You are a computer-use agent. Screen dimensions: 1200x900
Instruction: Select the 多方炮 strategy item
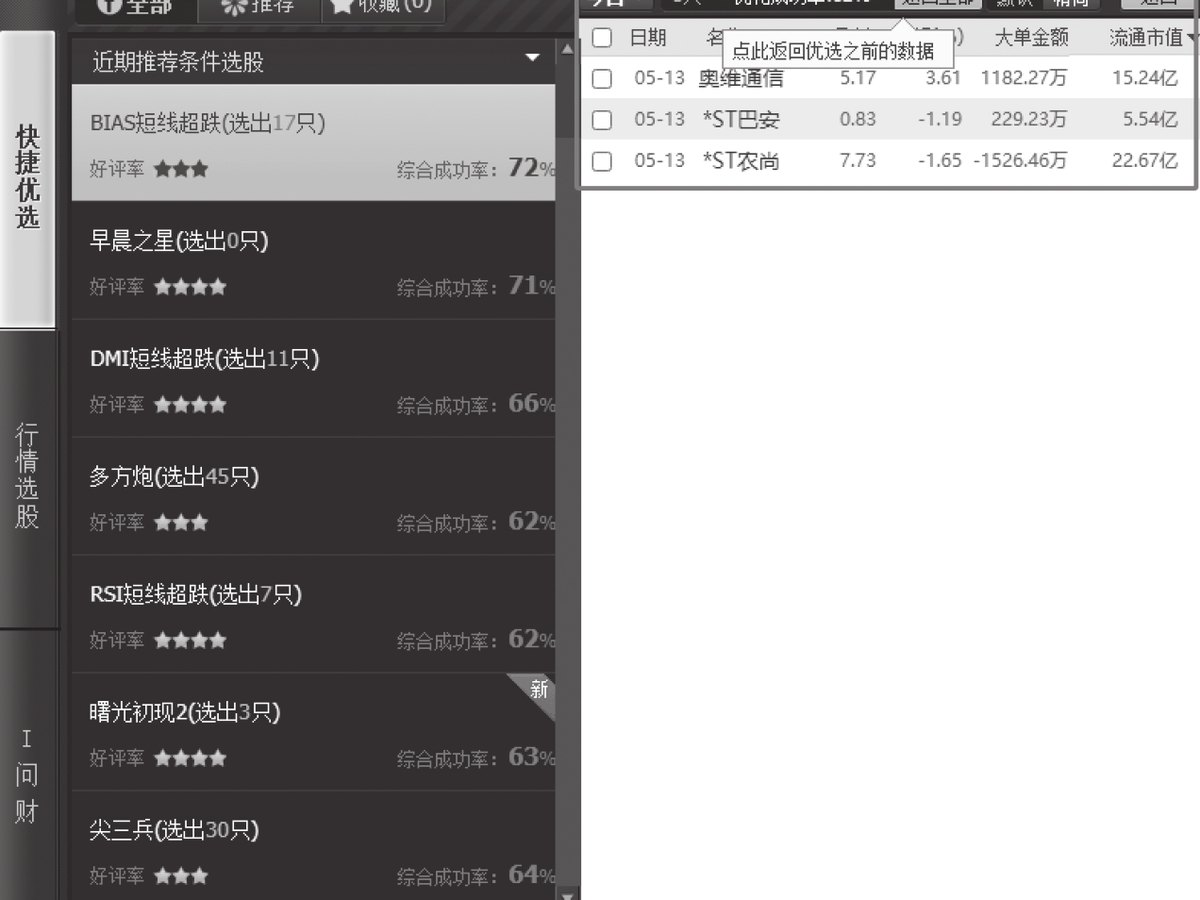[313, 497]
